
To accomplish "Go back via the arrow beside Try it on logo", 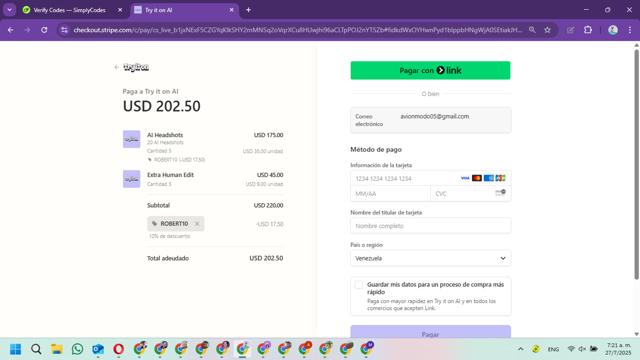I will click(117, 67).
